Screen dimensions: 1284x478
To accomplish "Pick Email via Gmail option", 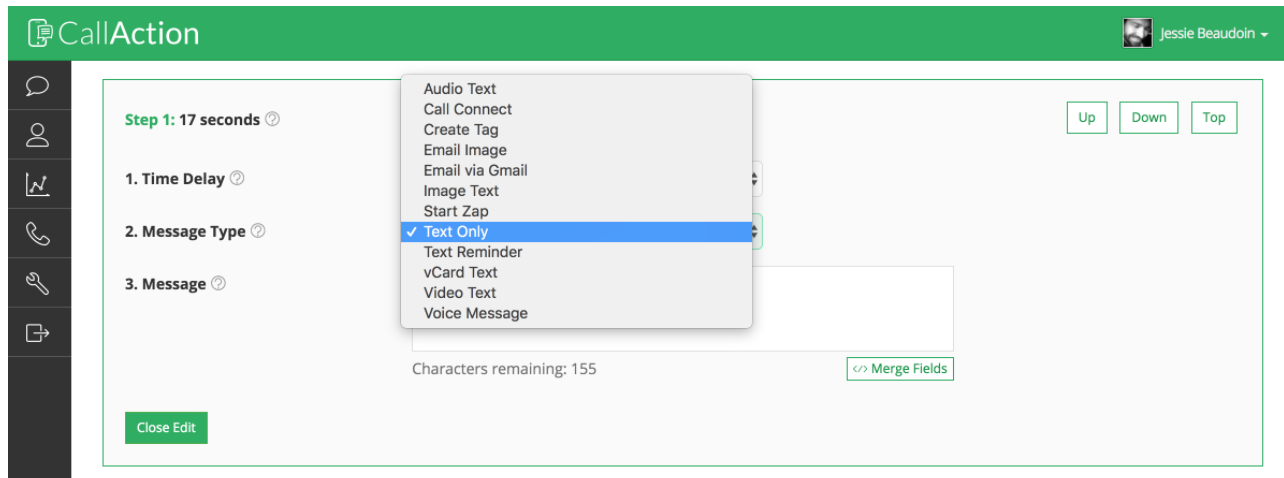I will click(576, 170).
